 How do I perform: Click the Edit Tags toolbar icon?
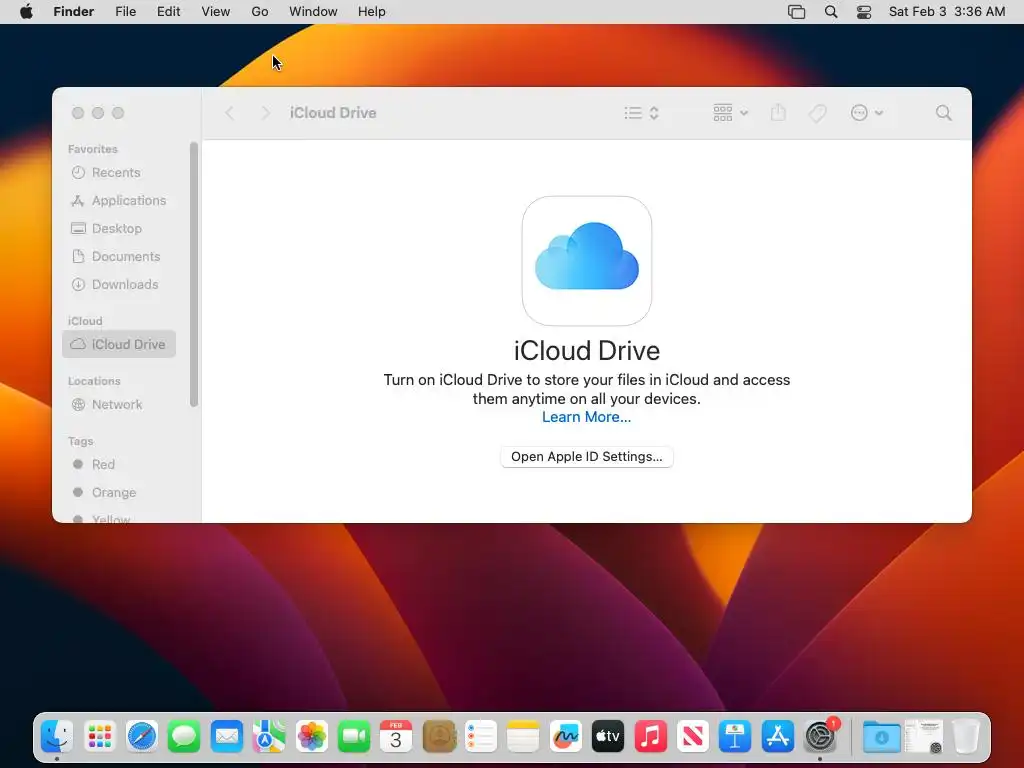pos(817,113)
